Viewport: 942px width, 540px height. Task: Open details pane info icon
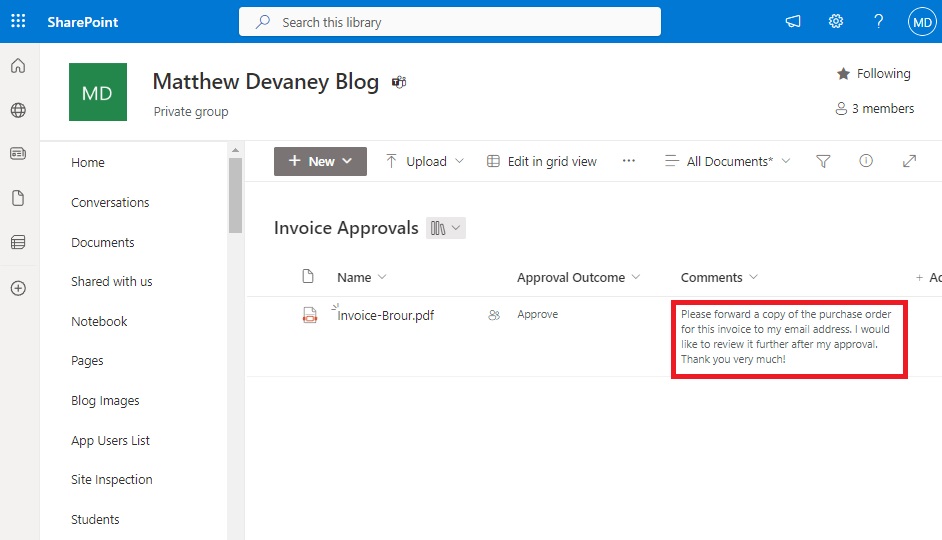[866, 160]
